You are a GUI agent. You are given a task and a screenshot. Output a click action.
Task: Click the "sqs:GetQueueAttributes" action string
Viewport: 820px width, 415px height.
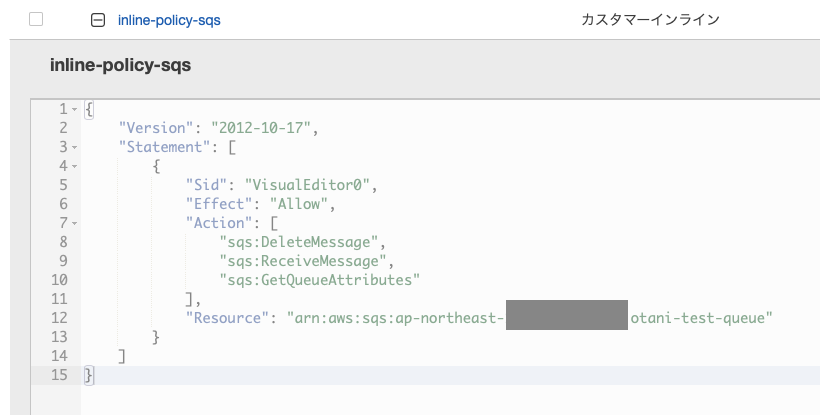(x=319, y=280)
